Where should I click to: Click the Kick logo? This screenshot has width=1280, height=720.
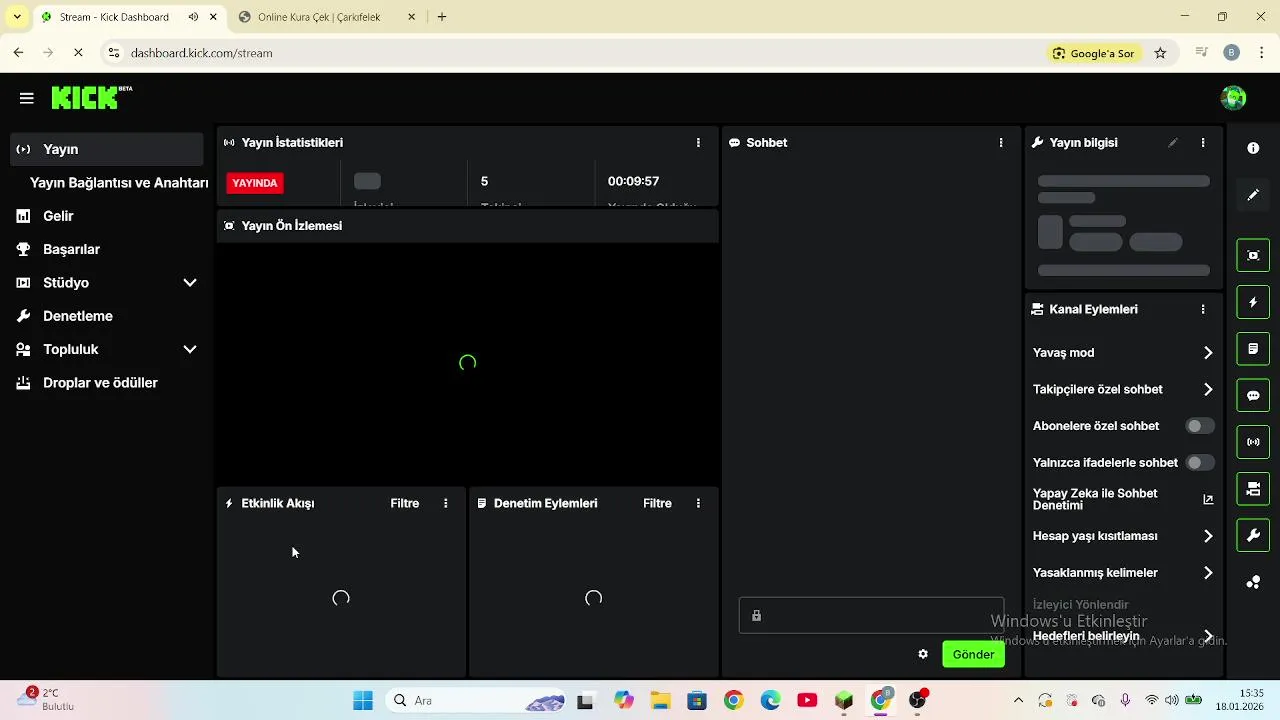click(91, 97)
